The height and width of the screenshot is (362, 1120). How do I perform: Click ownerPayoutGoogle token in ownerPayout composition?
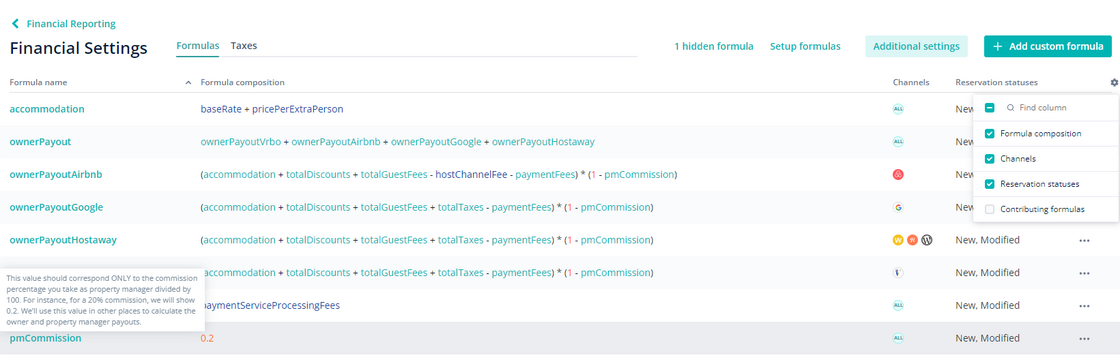pos(436,142)
